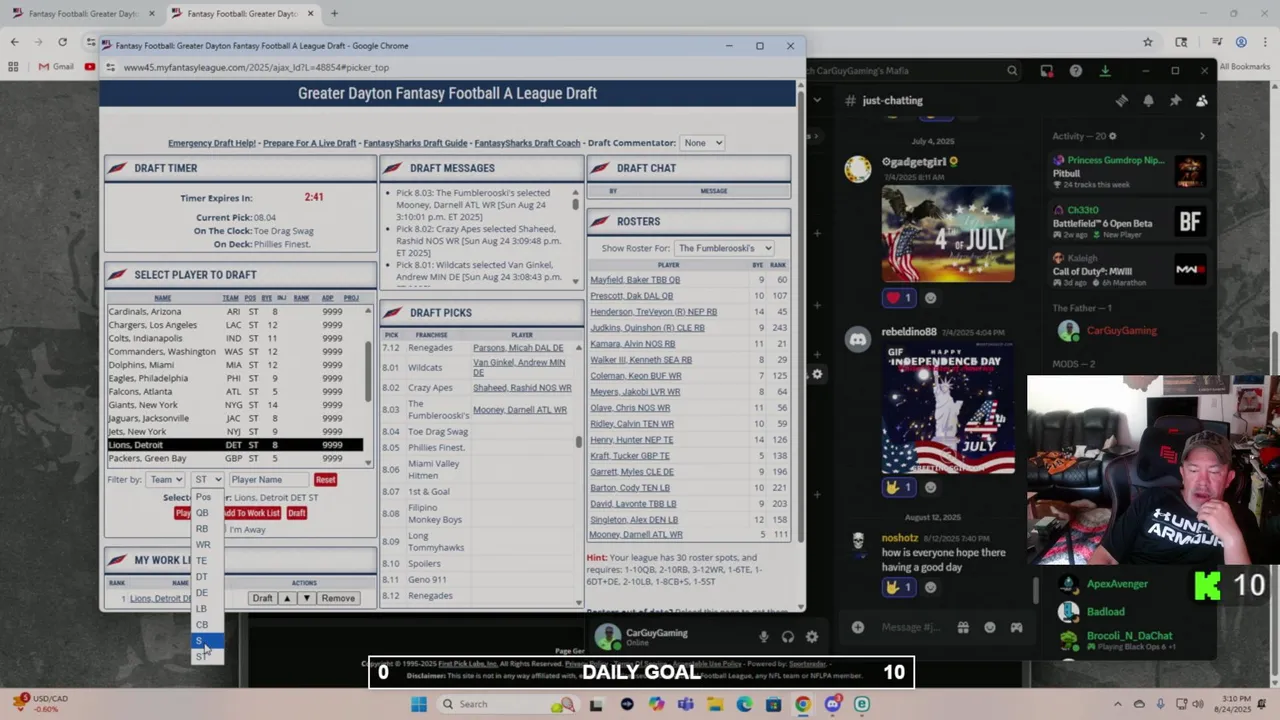Open new Chrome tab

pyautogui.click(x=334, y=14)
